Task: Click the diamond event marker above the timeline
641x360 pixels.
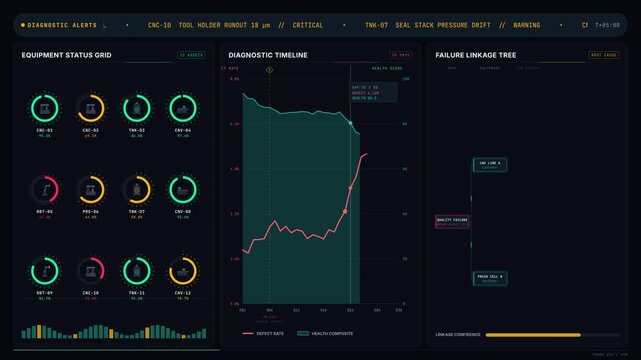Action: coord(269,70)
